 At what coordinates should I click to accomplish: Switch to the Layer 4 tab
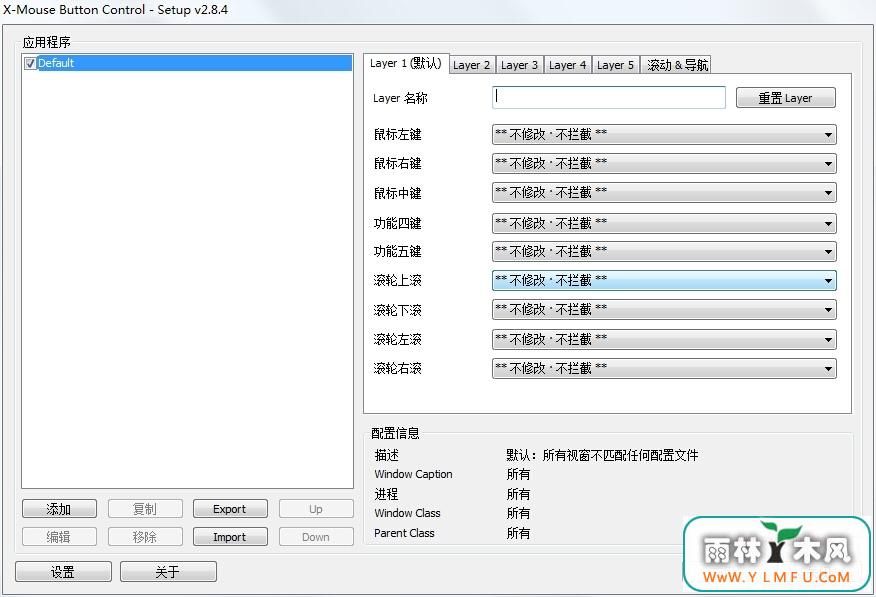[x=567, y=65]
